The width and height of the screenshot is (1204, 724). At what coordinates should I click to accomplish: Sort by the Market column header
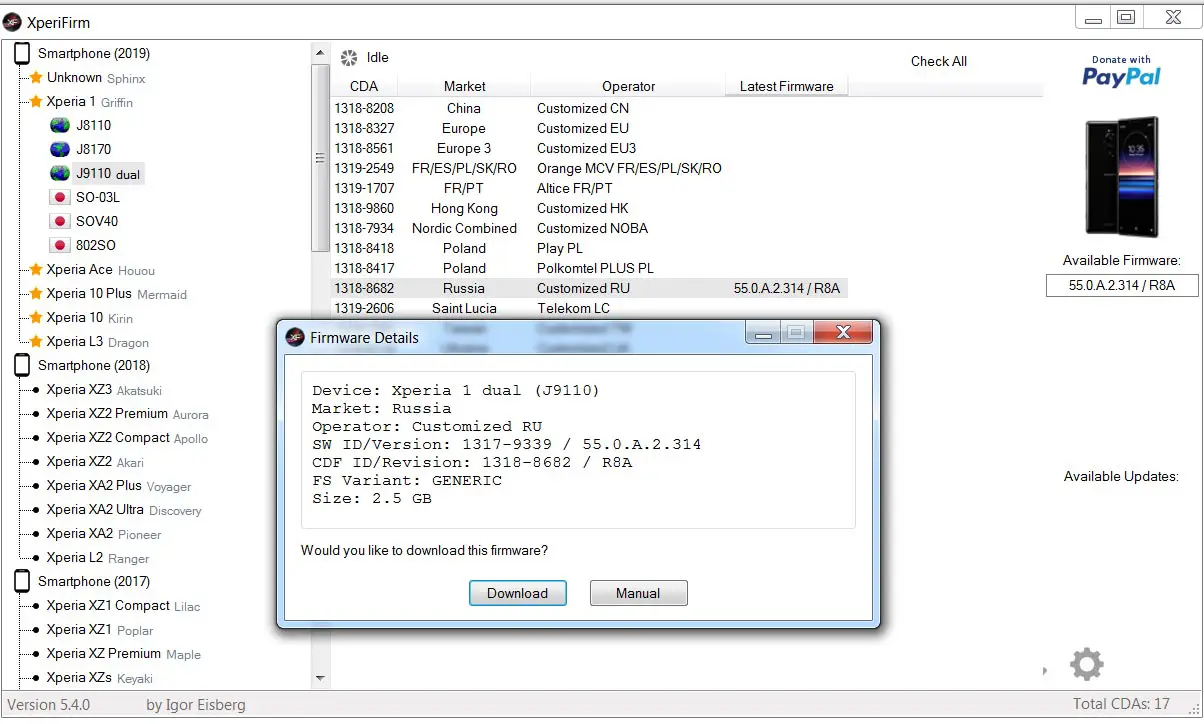(465, 86)
